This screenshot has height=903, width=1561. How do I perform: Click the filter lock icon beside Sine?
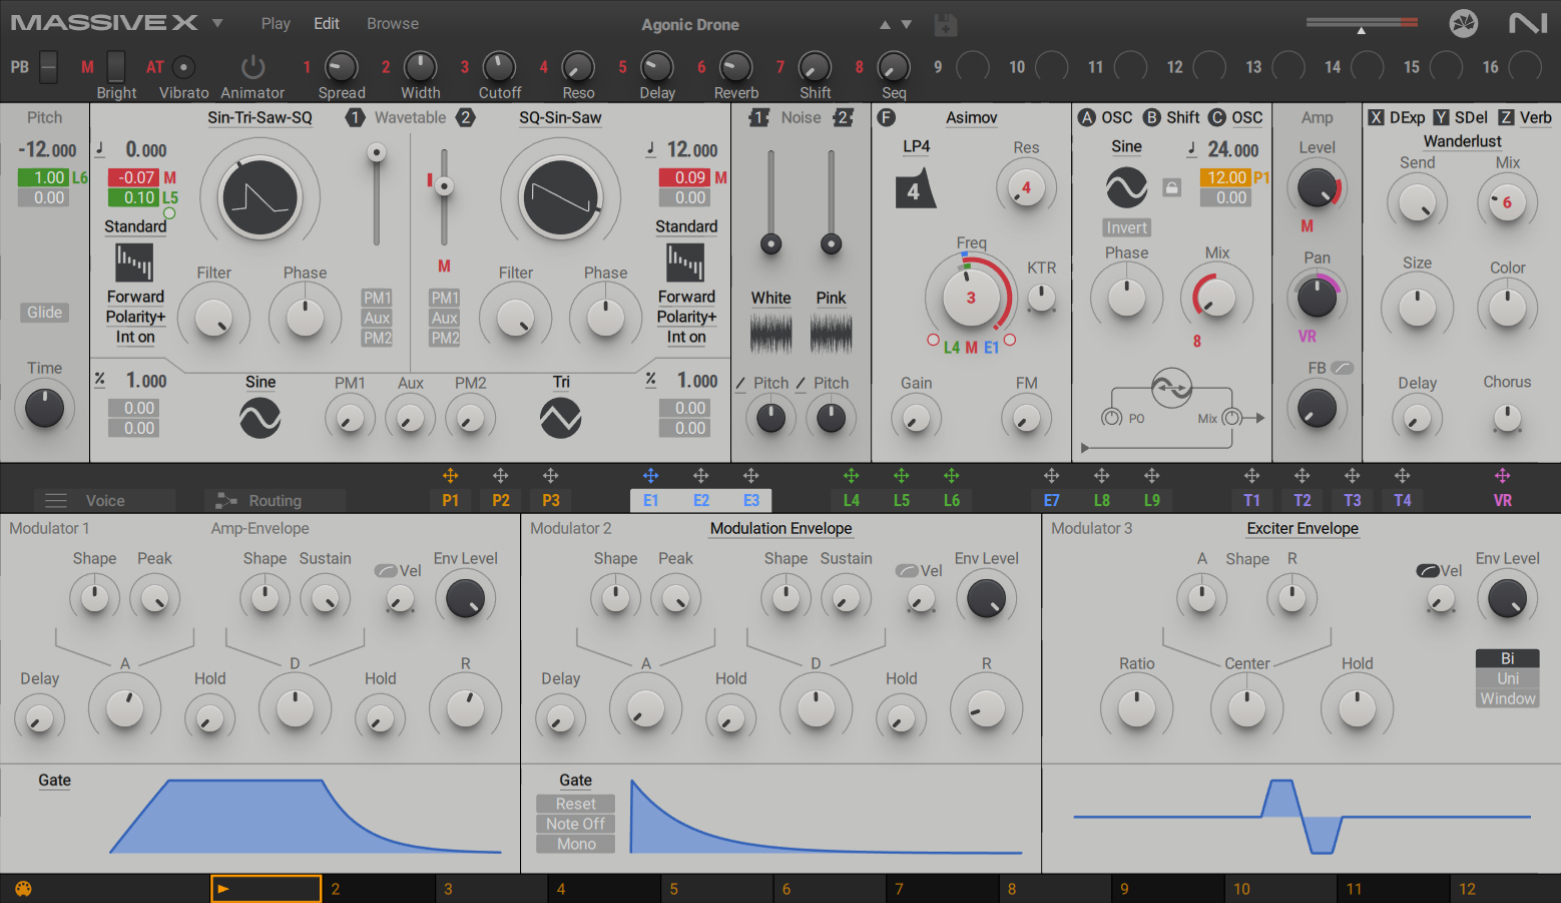click(x=1172, y=187)
